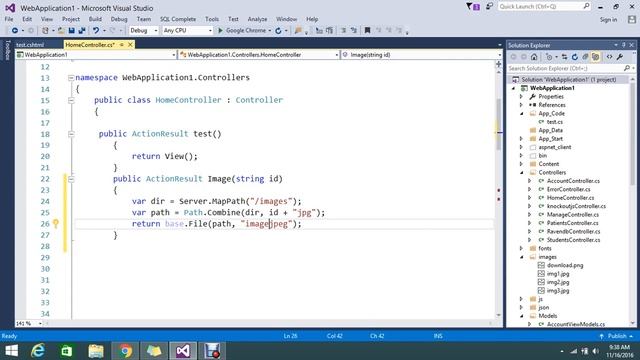Image resolution: width=640 pixels, height=360 pixels.
Task: Click the editor vertical scrollbar thumb
Action: click(499, 124)
